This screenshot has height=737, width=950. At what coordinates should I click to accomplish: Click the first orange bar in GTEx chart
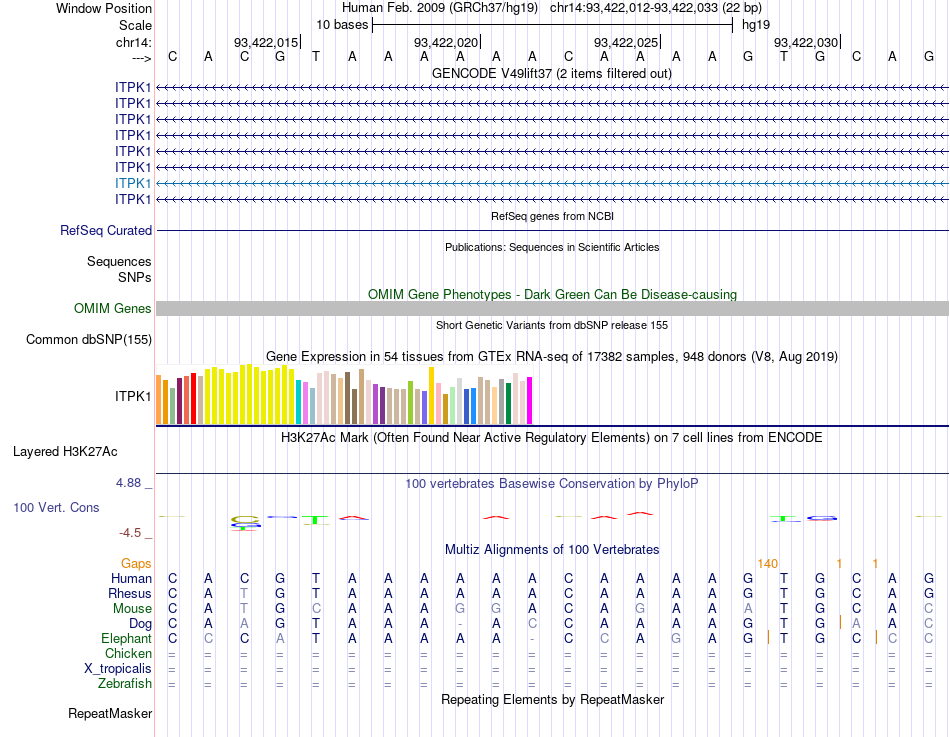pyautogui.click(x=159, y=399)
